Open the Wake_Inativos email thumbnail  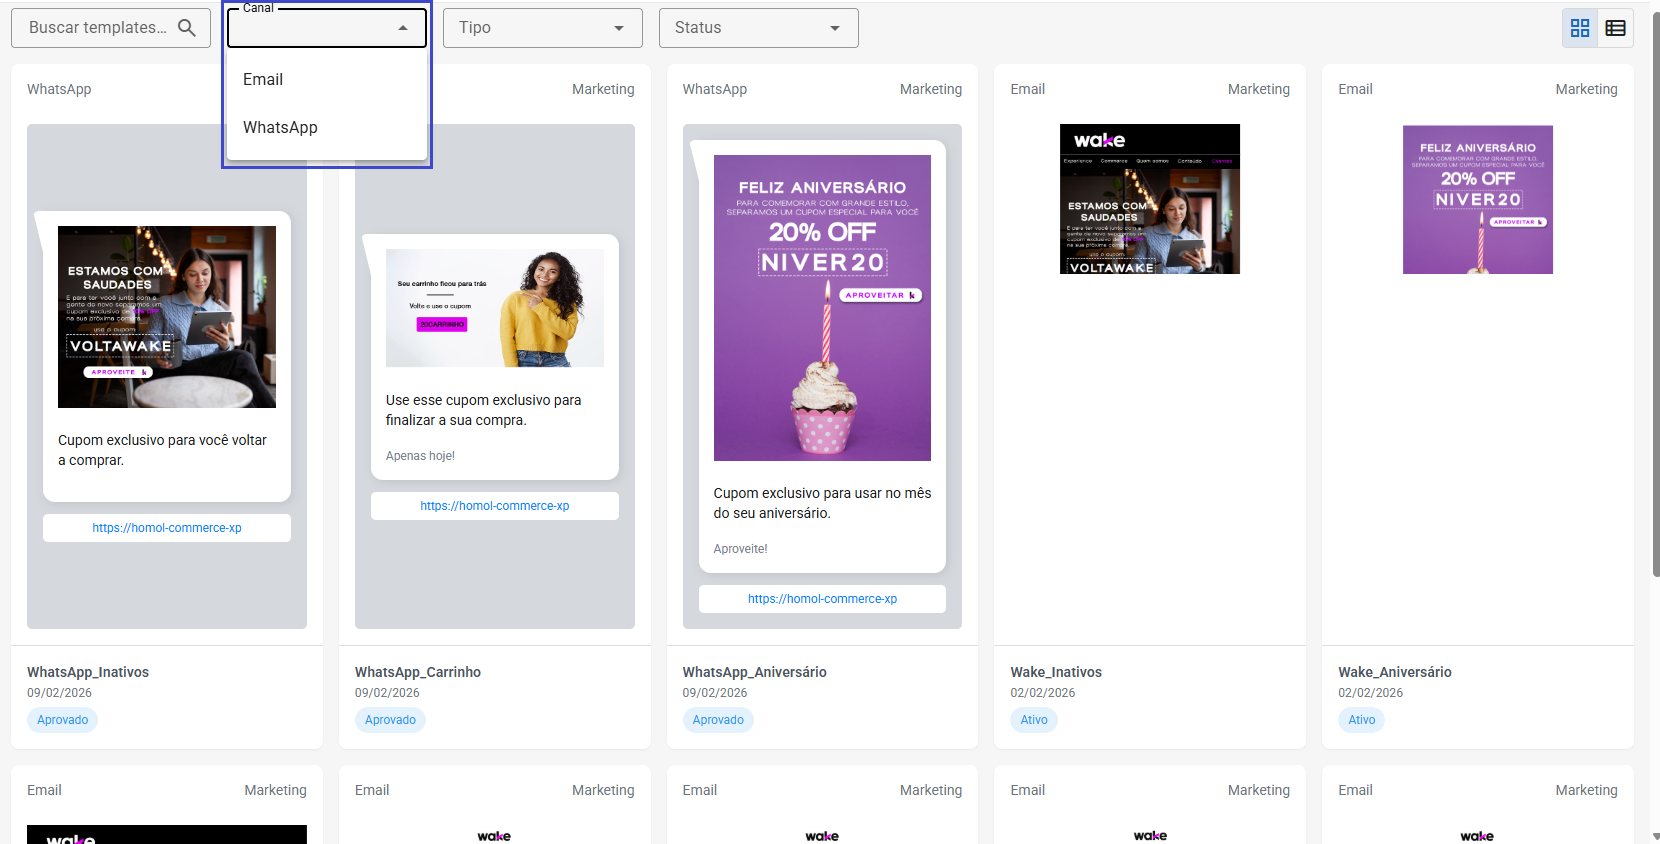click(x=1149, y=199)
